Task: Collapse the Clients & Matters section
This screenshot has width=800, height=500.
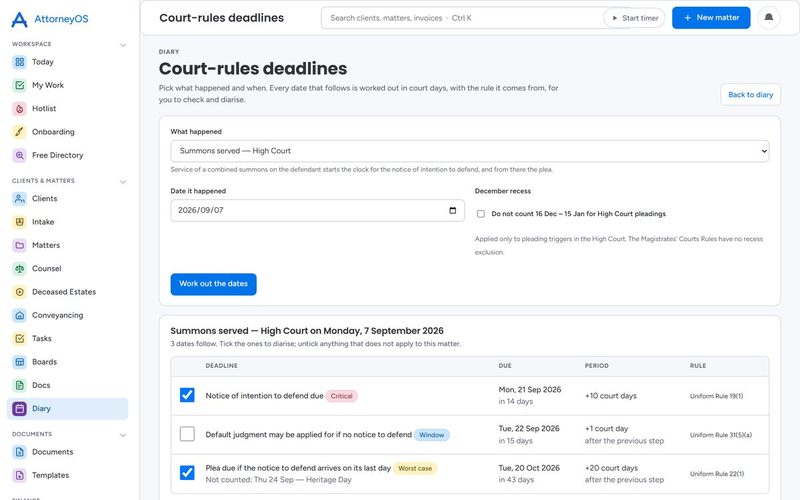Action: [123, 182]
